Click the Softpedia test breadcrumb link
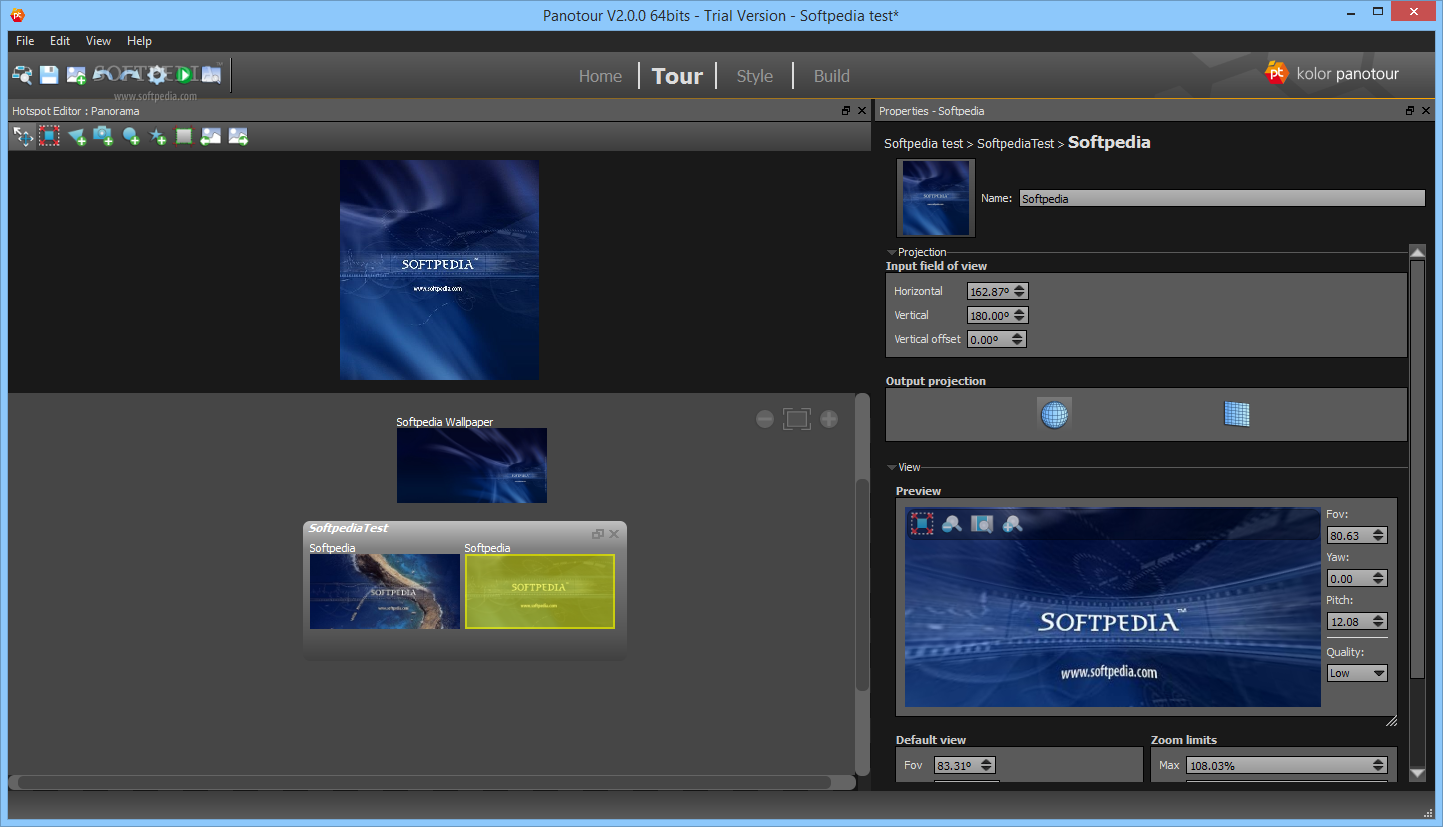 [923, 144]
